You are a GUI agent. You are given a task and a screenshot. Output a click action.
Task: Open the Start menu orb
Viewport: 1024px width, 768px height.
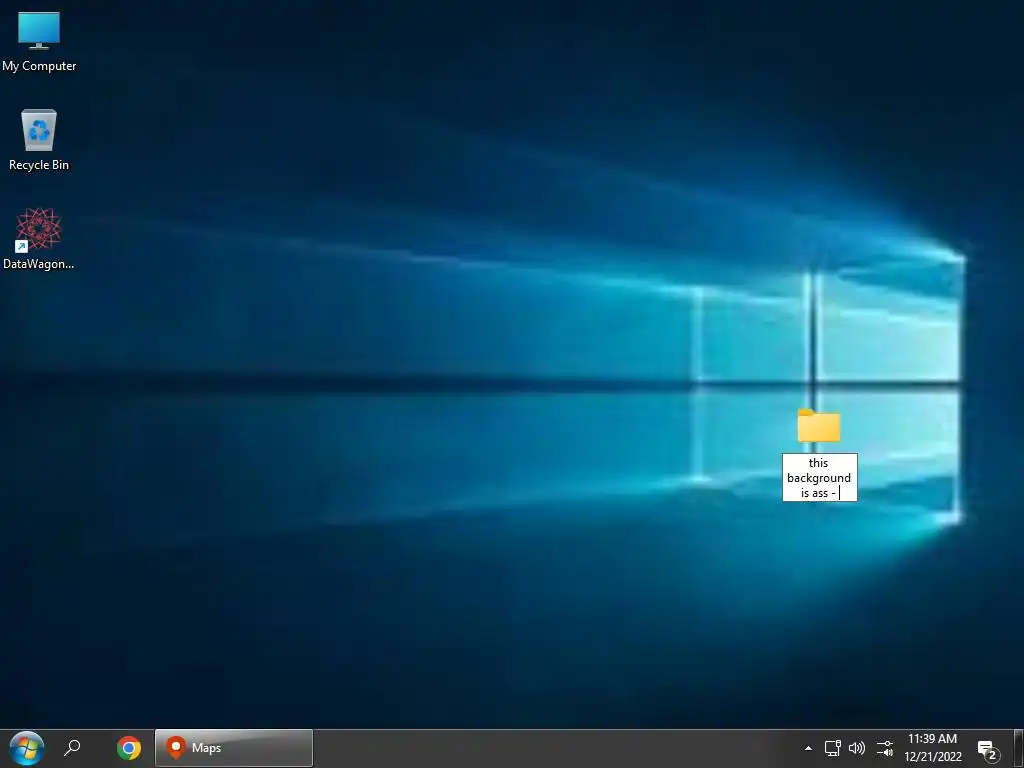[27, 748]
